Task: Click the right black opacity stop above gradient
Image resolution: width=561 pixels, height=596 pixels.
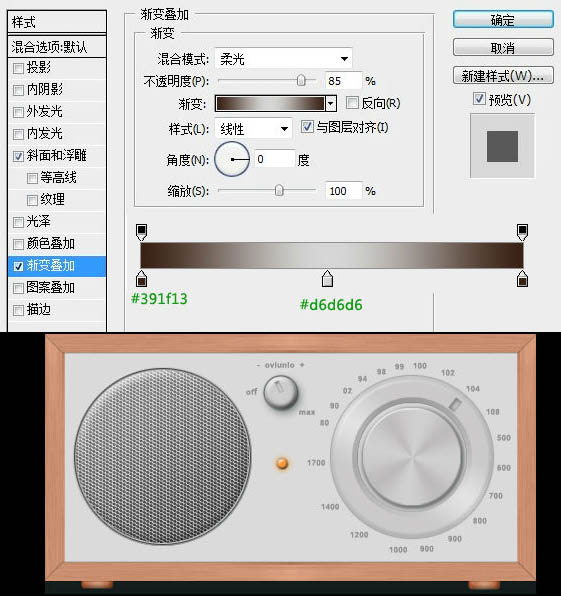Action: (522, 232)
